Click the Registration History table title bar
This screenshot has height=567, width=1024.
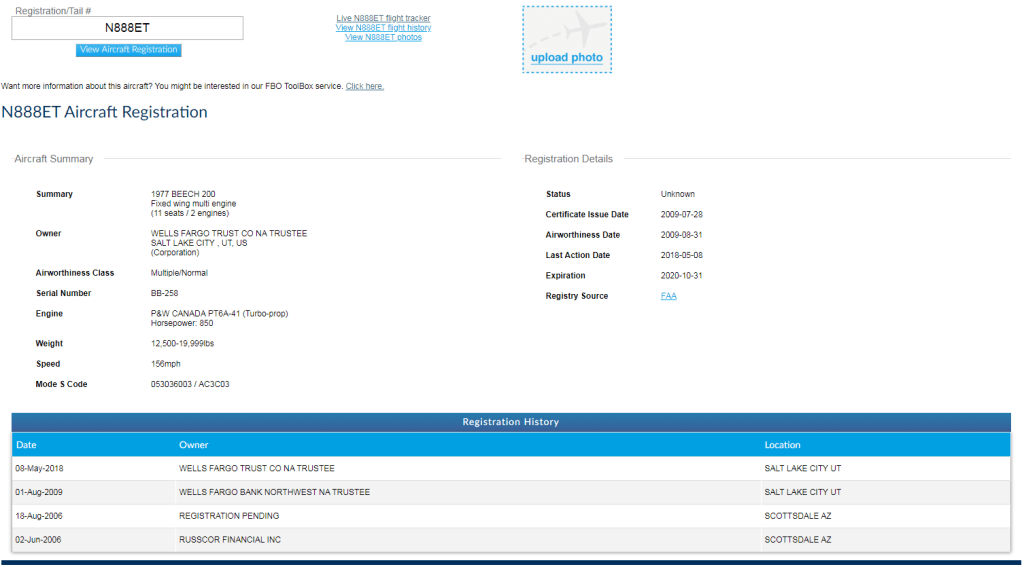(x=510, y=422)
